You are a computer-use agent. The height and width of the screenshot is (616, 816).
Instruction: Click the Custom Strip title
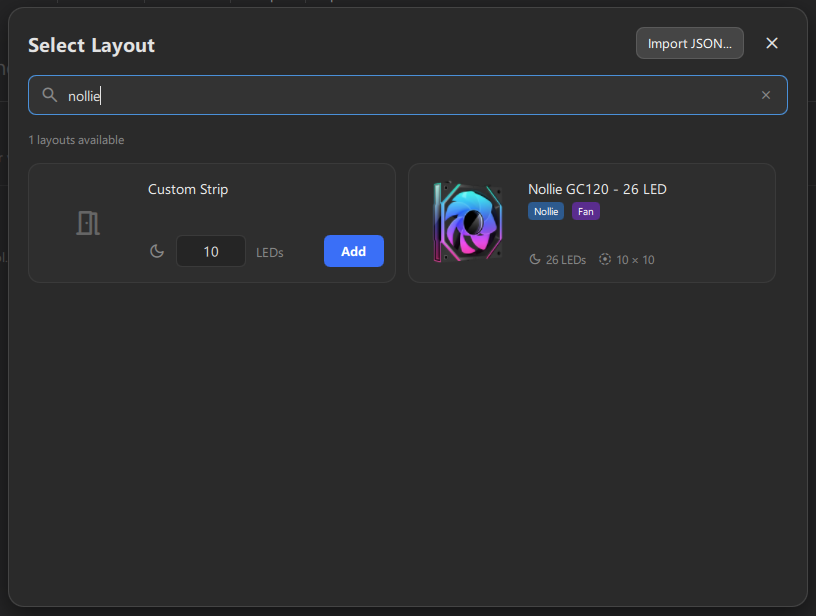click(188, 189)
